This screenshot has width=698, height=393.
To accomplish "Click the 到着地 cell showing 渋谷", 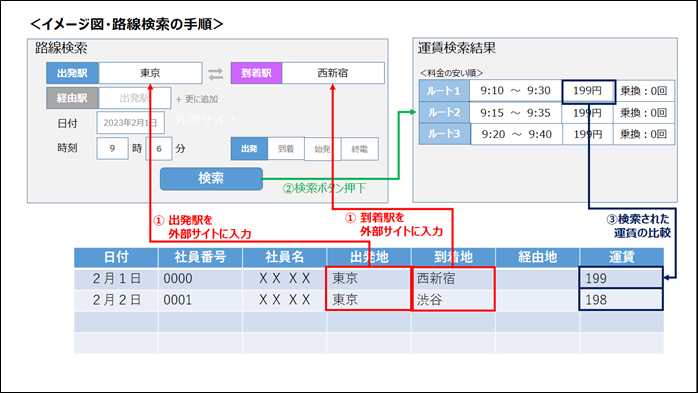I will click(x=453, y=300).
